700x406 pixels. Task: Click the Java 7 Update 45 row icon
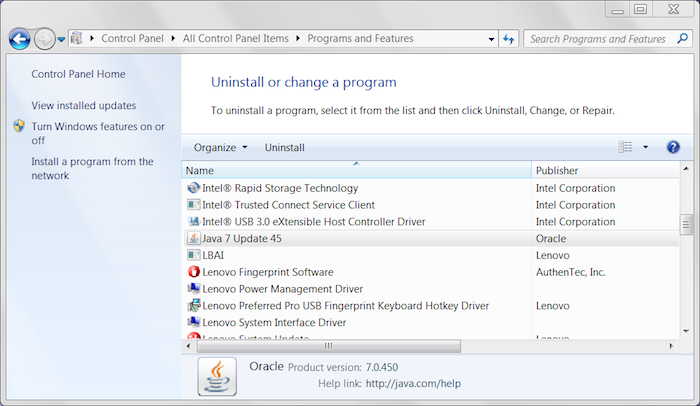click(x=193, y=238)
